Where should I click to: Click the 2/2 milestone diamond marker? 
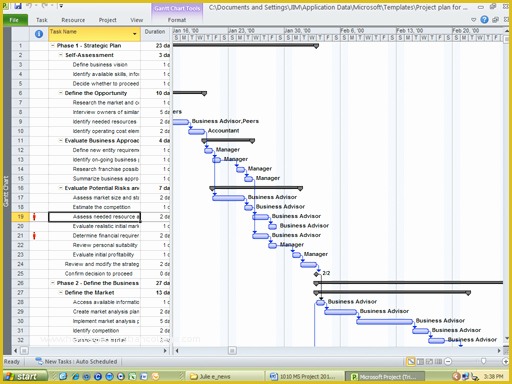316,274
